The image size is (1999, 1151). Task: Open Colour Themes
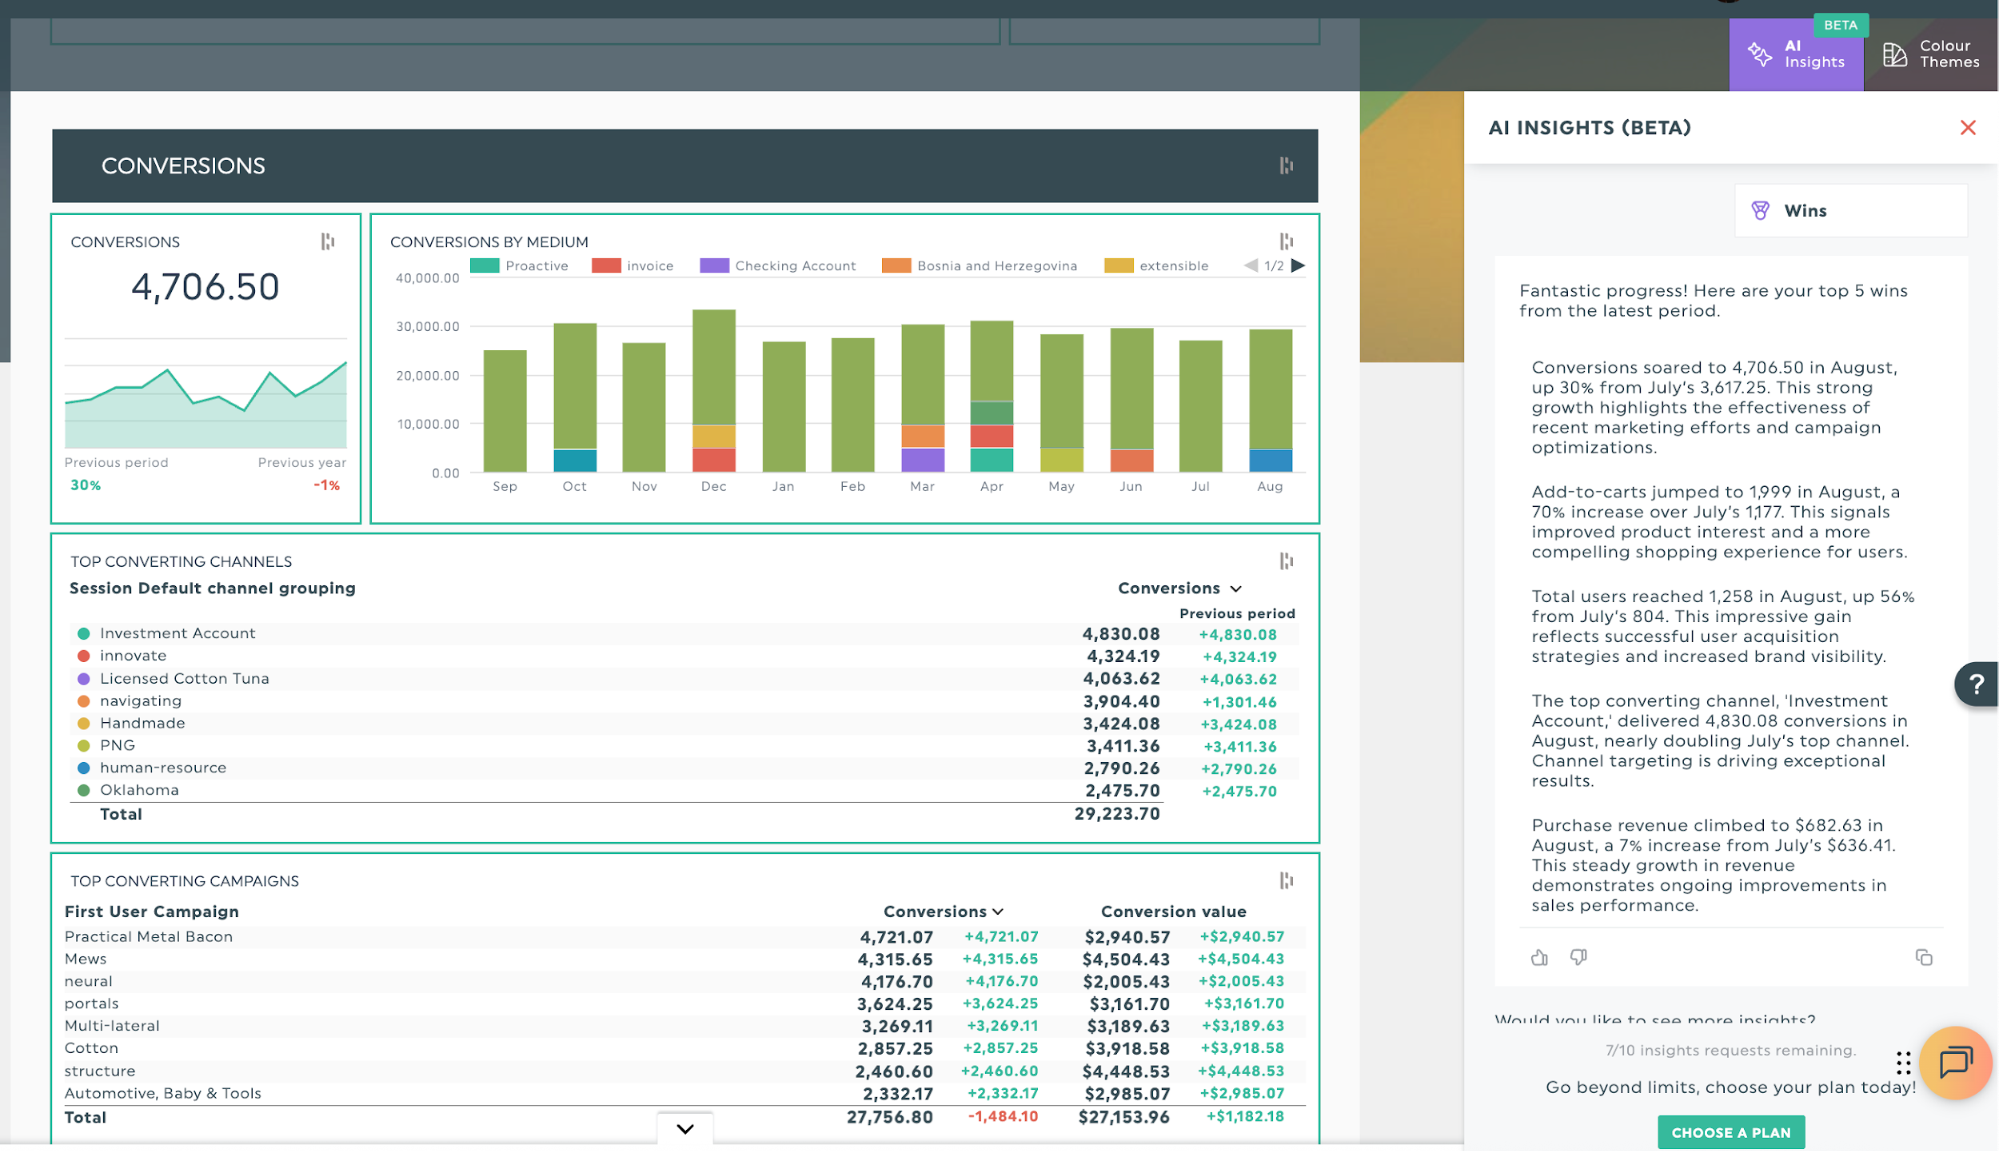(1931, 54)
